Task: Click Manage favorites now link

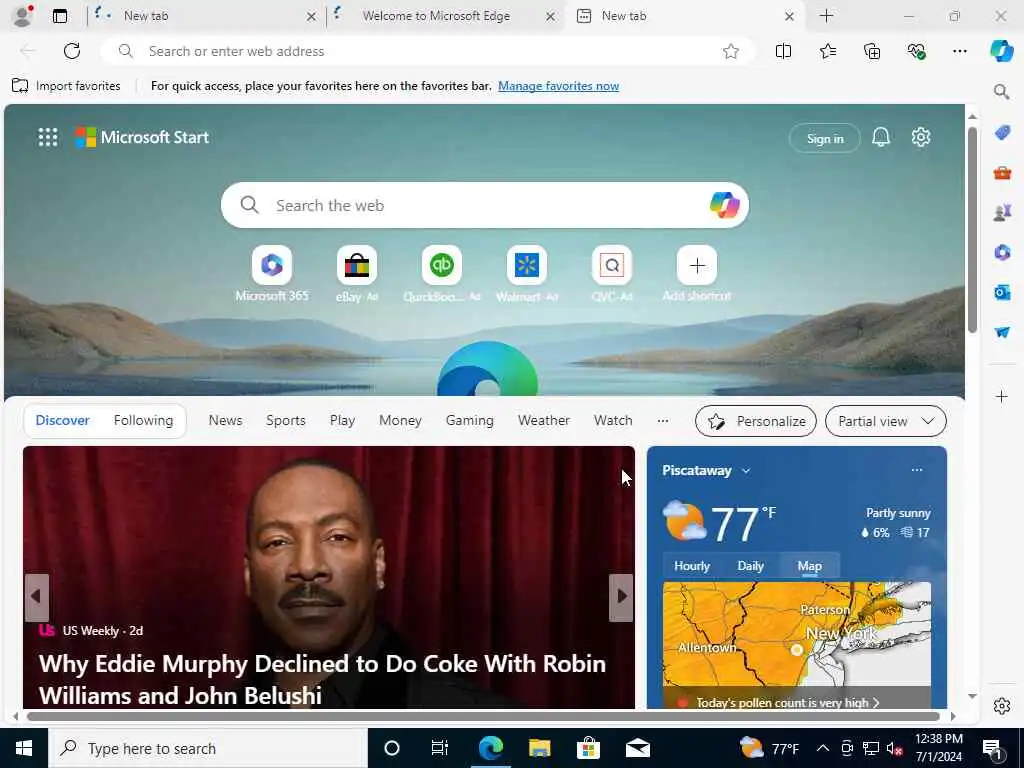Action: coord(558,86)
